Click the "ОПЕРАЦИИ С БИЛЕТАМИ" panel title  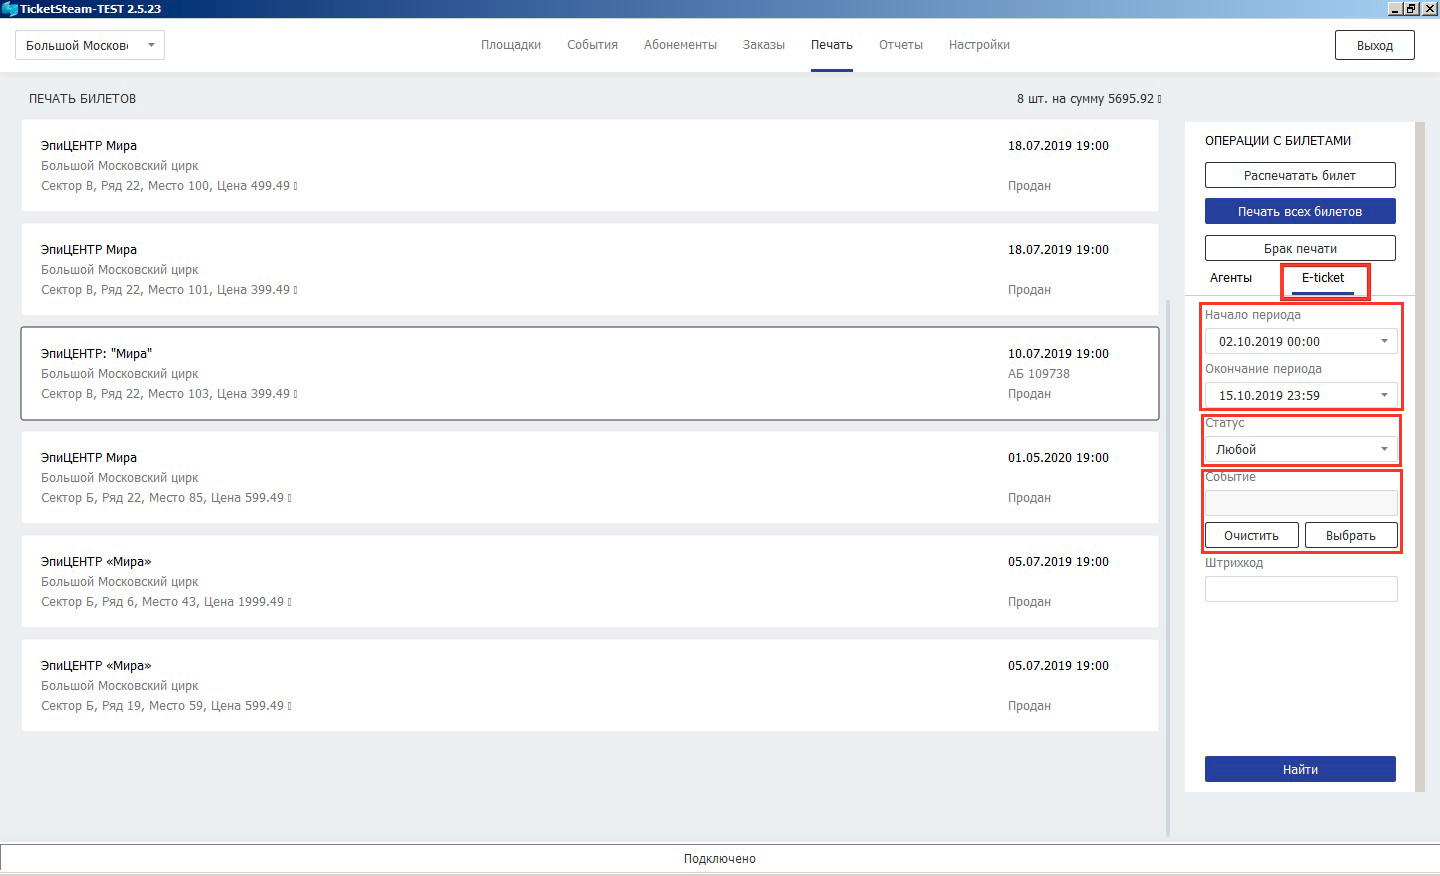click(x=1278, y=141)
